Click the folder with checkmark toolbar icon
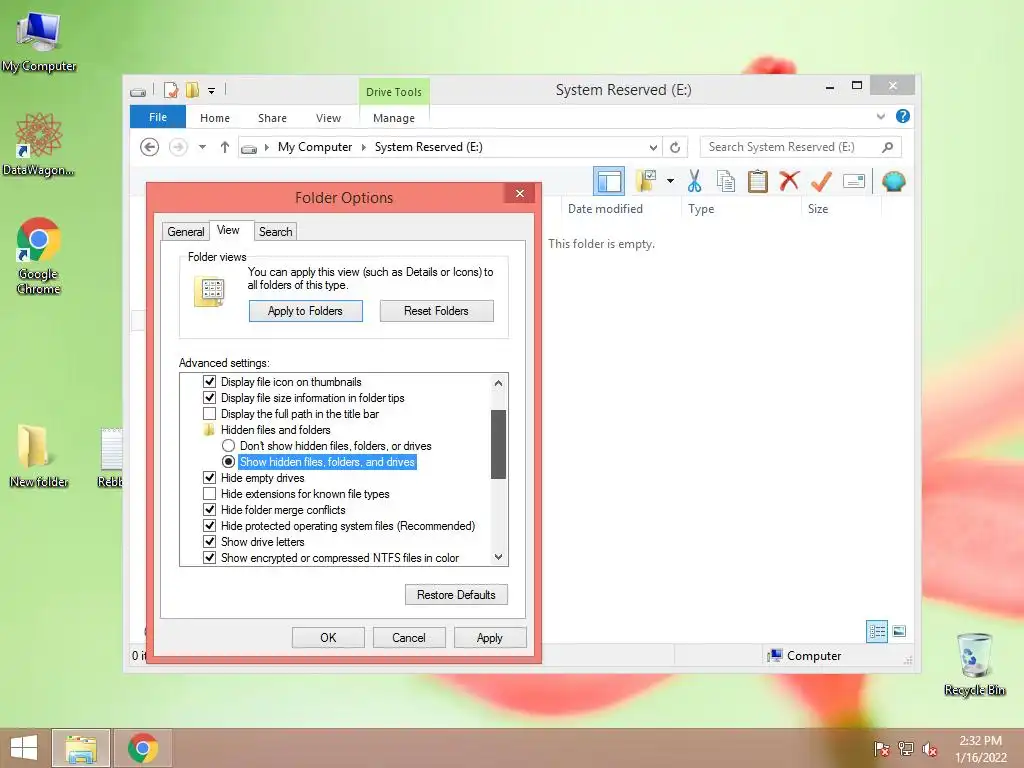1024x768 pixels. point(645,181)
